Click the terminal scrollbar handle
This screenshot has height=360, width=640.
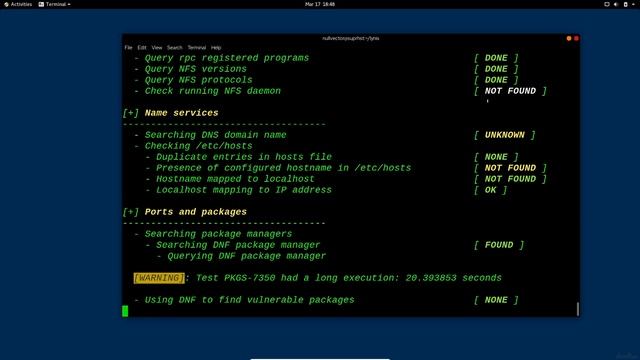(578, 309)
